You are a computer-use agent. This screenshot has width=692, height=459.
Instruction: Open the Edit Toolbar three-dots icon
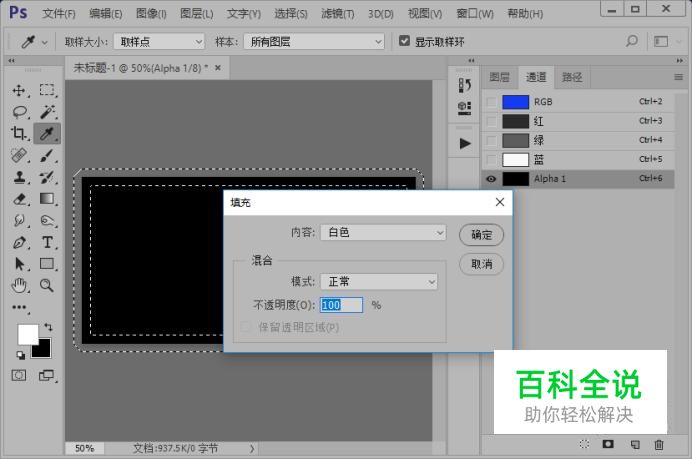[x=19, y=307]
